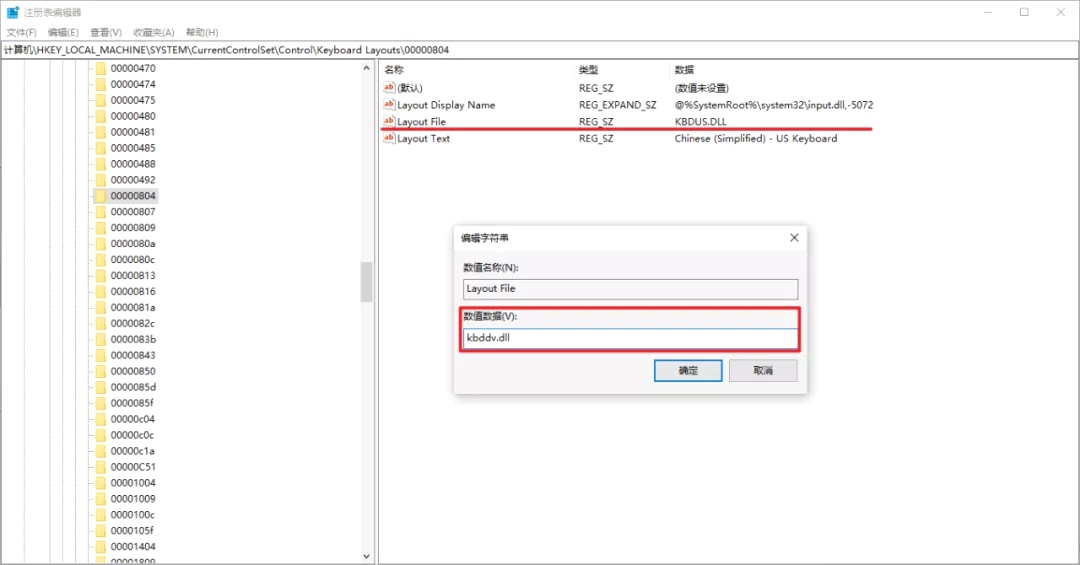This screenshot has height=565, width=1080.
Task: Click the REG_EXPAND_SZ type cell
Action: tap(618, 105)
